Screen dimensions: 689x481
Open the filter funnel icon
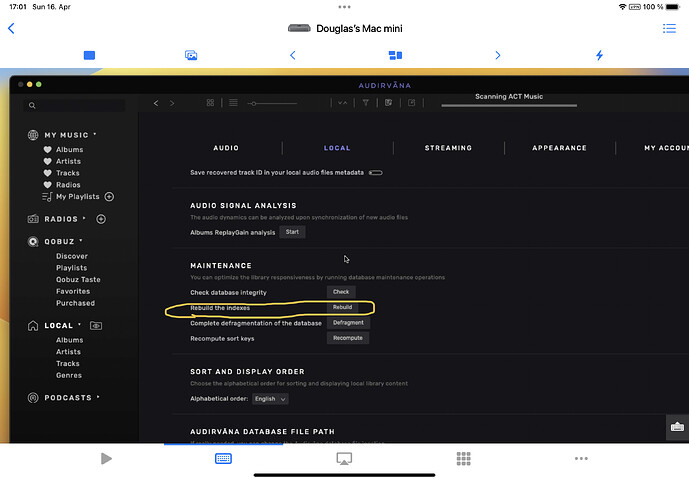[365, 103]
